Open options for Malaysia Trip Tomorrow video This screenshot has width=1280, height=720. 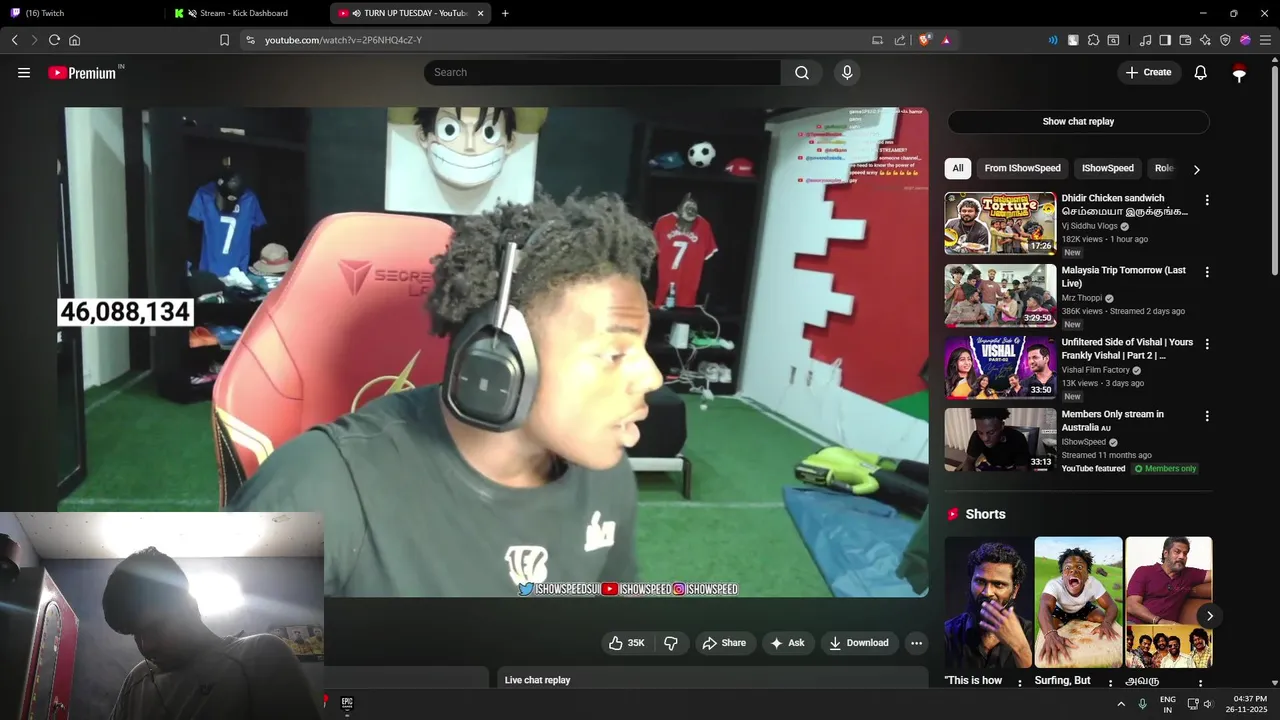pyautogui.click(x=1207, y=272)
